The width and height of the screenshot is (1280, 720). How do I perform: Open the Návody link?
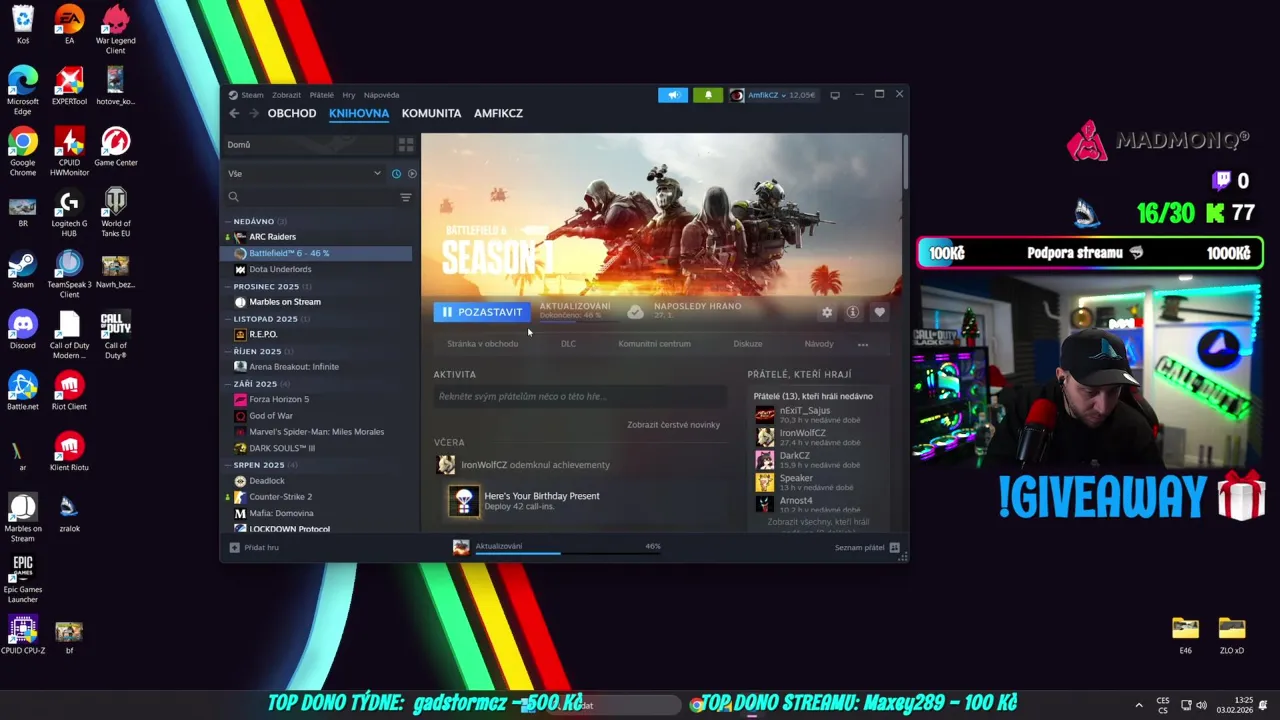819,344
